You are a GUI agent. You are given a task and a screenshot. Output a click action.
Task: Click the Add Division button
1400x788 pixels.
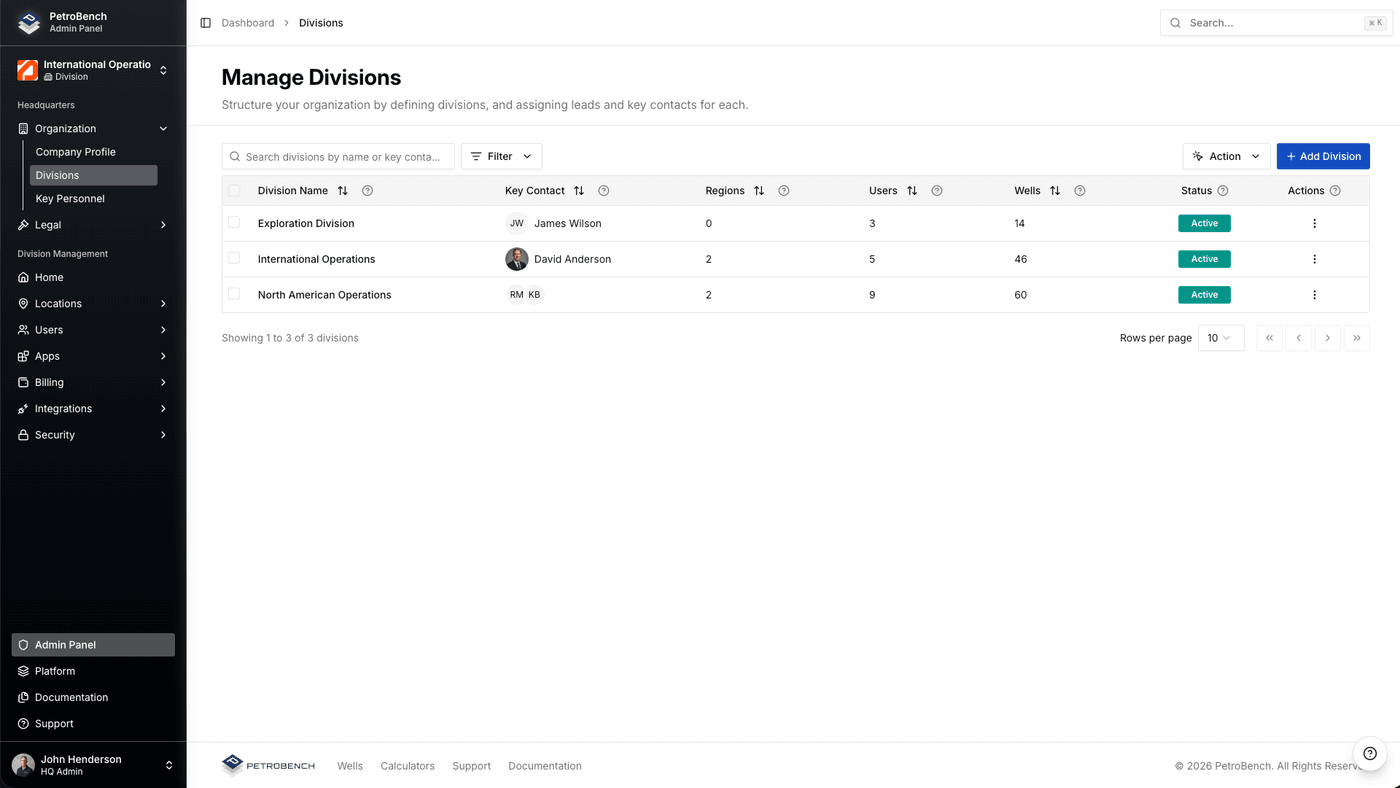[x=1323, y=156]
